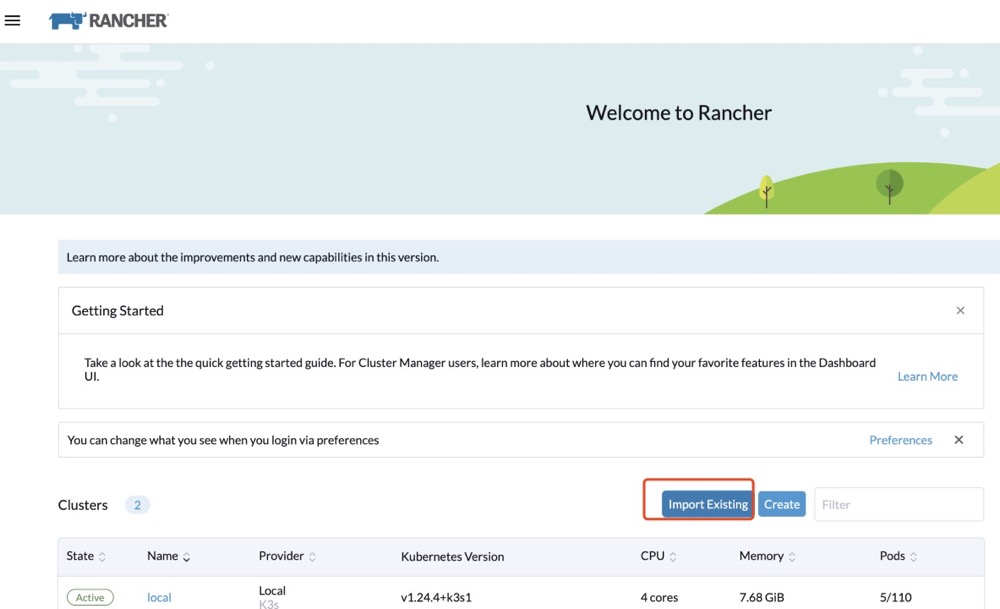Select the 7.68 GiB memory cell

pyautogui.click(x=761, y=598)
